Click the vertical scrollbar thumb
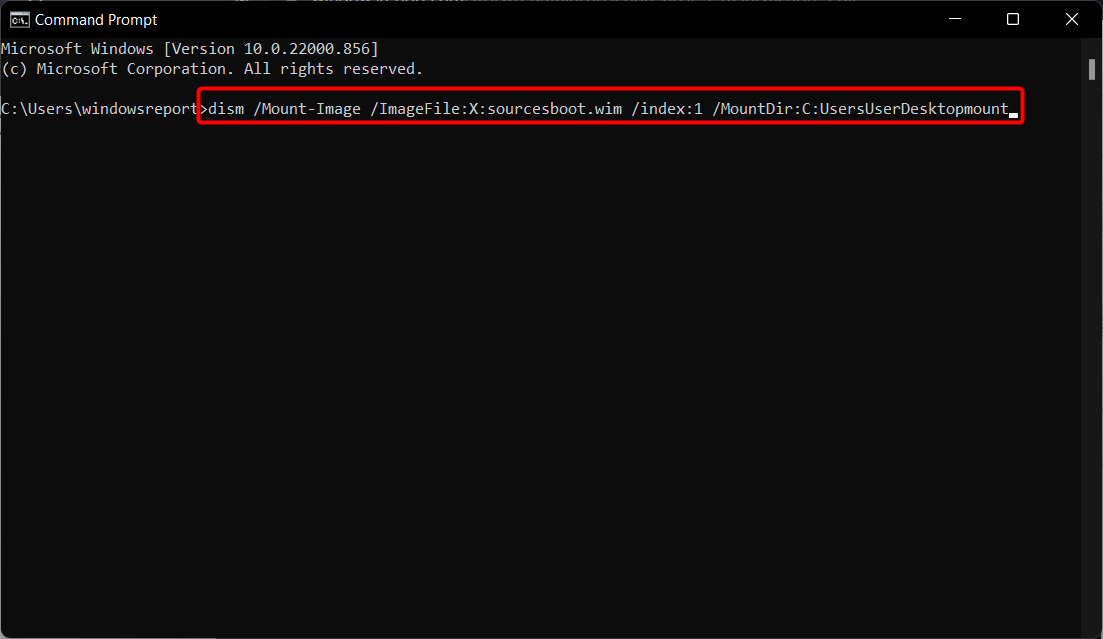 [x=1091, y=69]
